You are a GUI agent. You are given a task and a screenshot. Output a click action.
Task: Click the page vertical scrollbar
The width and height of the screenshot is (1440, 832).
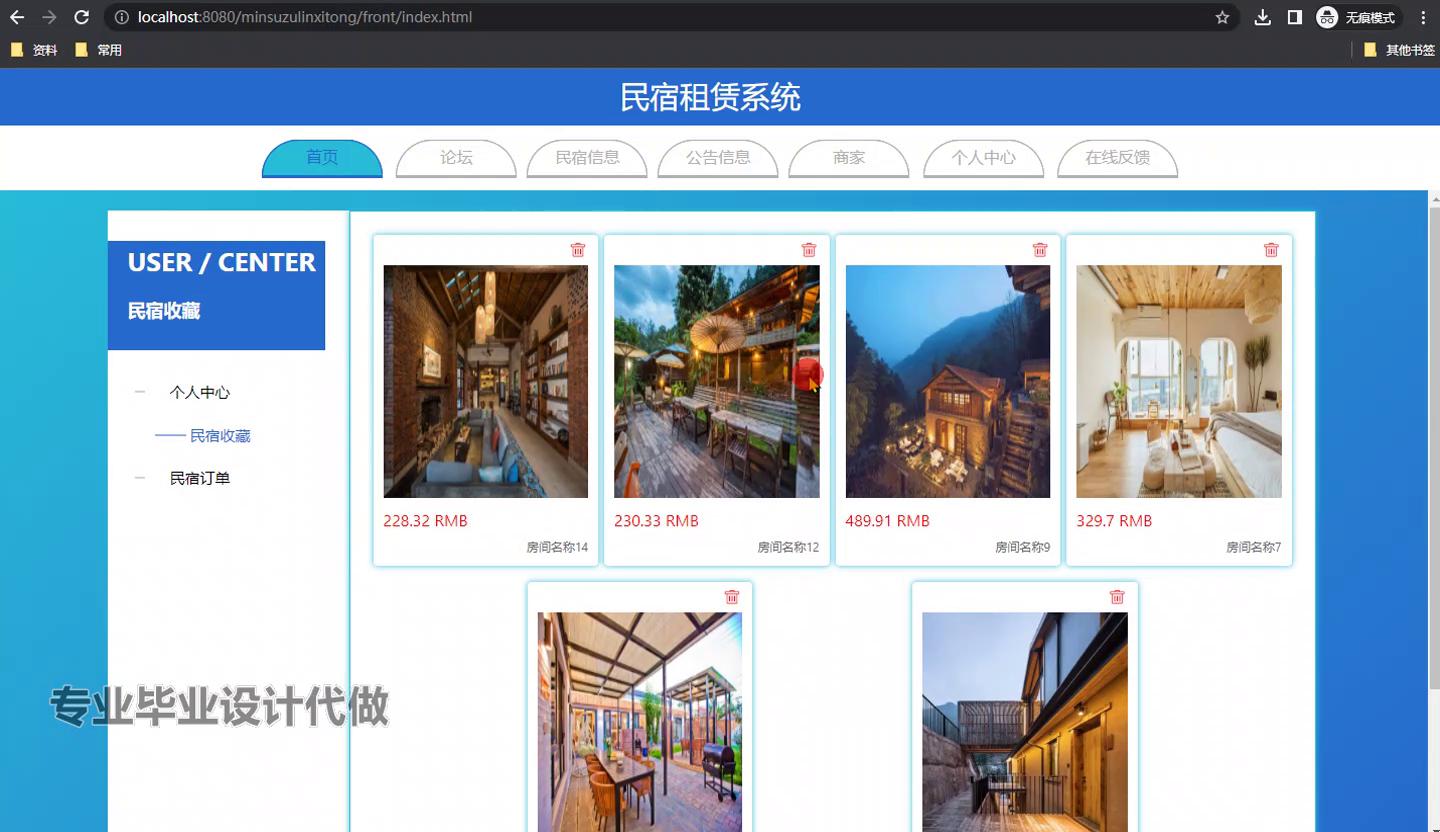1434,450
